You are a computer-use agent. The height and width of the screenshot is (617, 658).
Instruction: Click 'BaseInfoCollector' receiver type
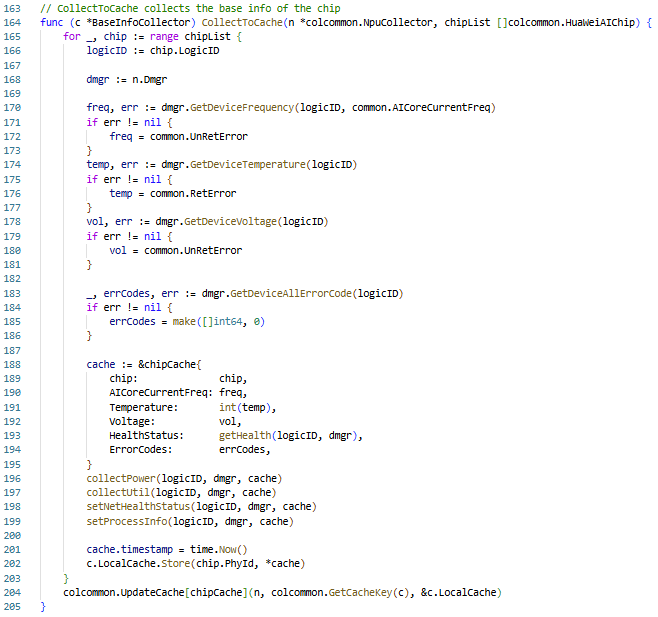(x=141, y=23)
